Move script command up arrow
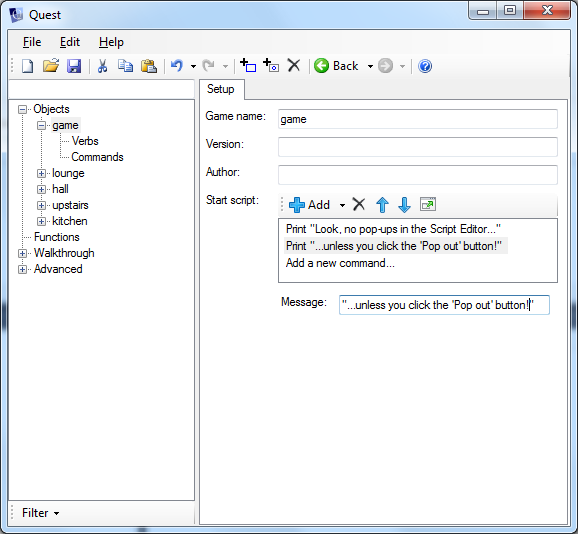 [382, 205]
